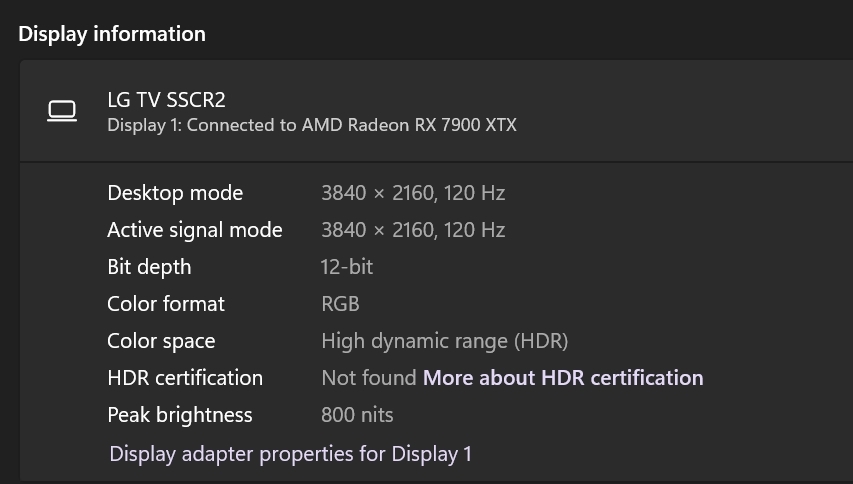853x484 pixels.
Task: Open Display adapter properties for Display 1
Action: coord(290,454)
